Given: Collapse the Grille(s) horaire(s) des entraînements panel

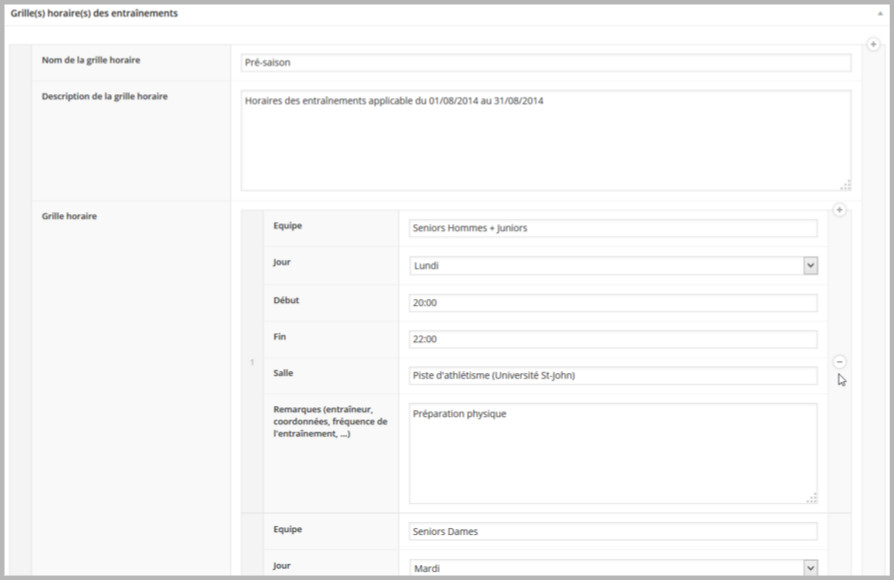Looking at the screenshot, I should [880, 13].
